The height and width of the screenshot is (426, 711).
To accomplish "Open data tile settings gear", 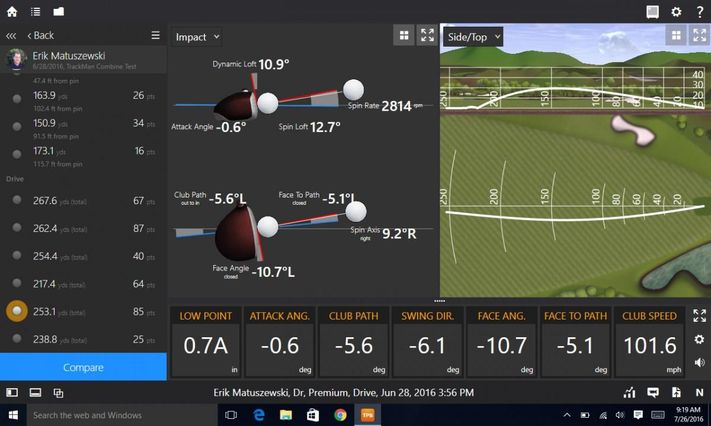I will pyautogui.click(x=699, y=340).
